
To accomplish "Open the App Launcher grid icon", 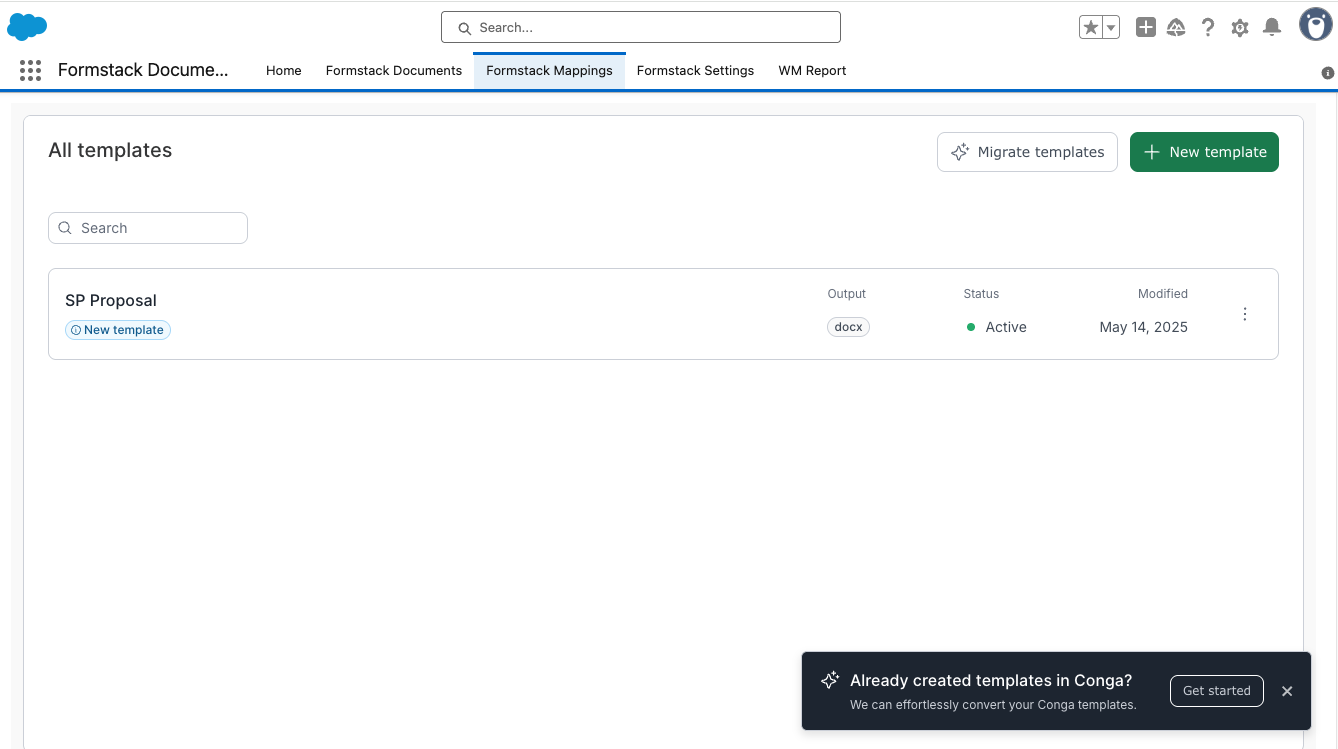I will pos(30,70).
